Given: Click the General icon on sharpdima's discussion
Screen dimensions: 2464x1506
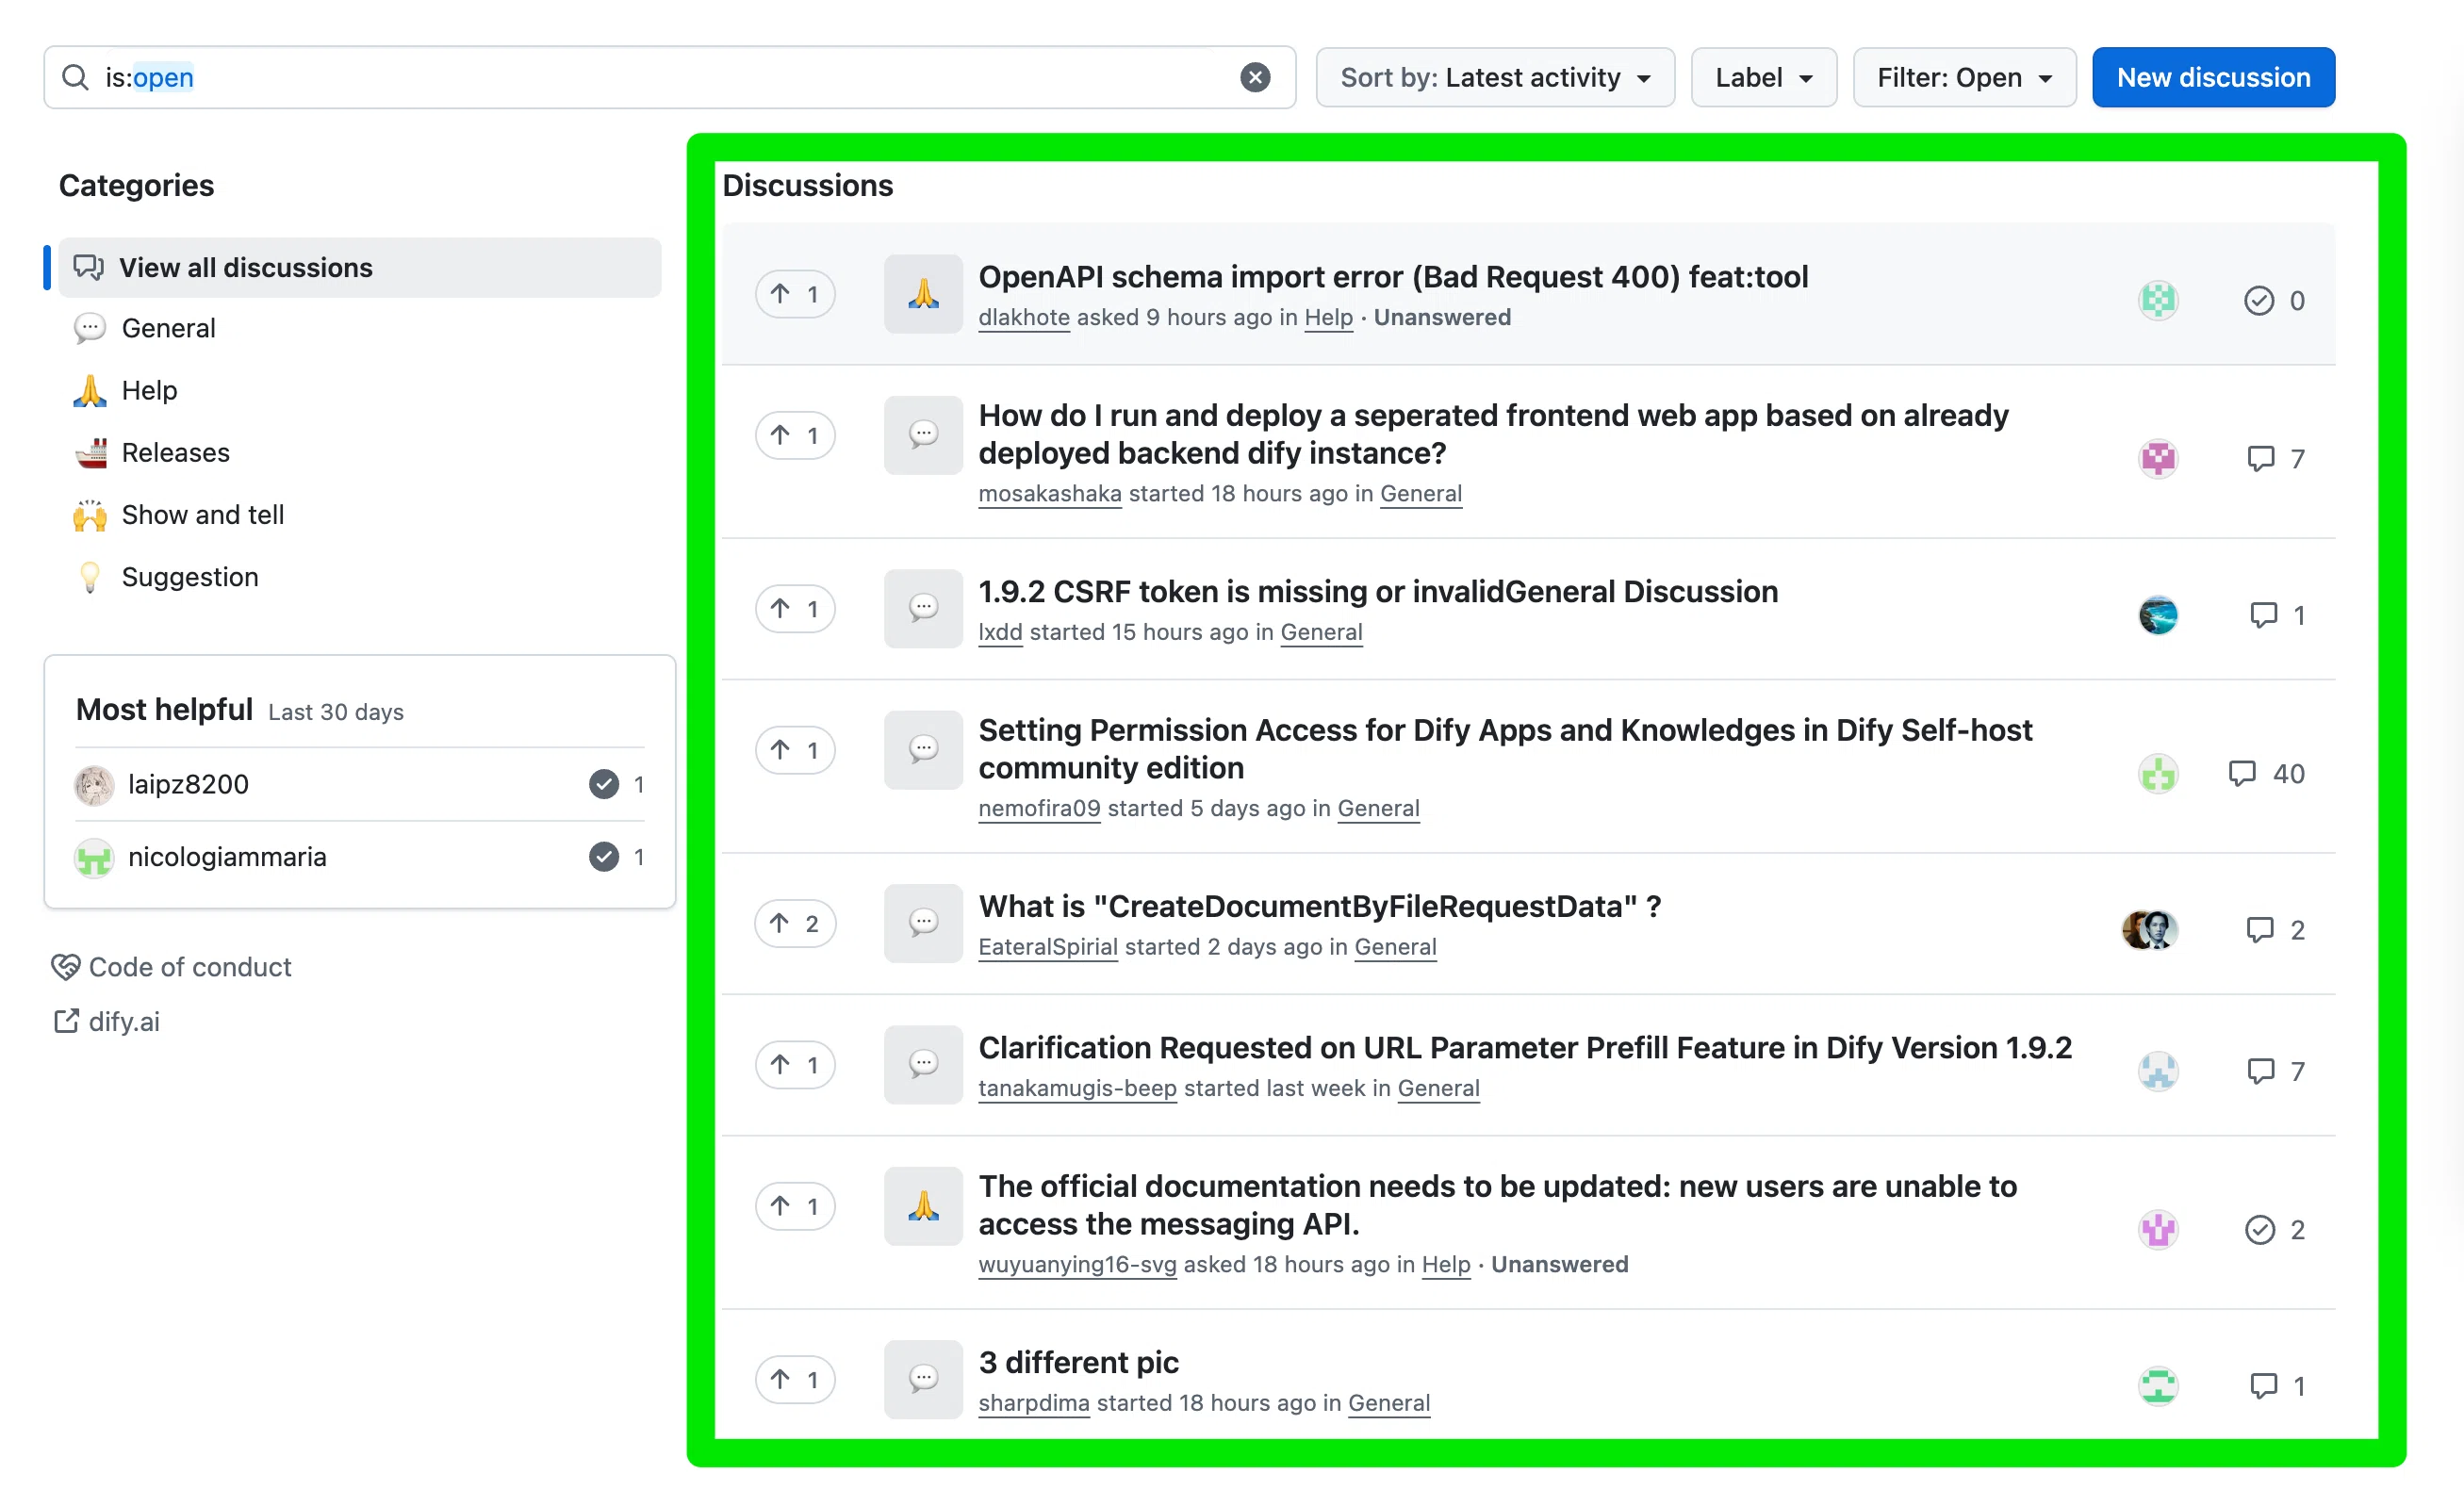Looking at the screenshot, I should (x=923, y=1379).
